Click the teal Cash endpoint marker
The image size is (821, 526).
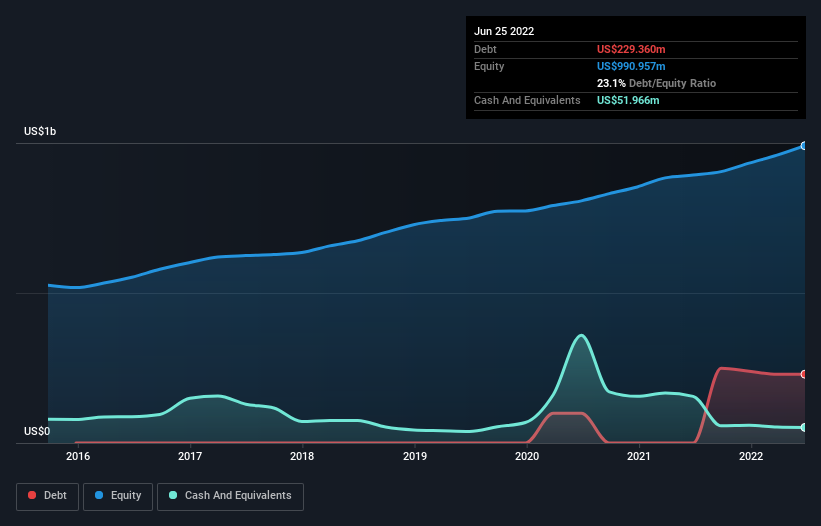(x=804, y=428)
